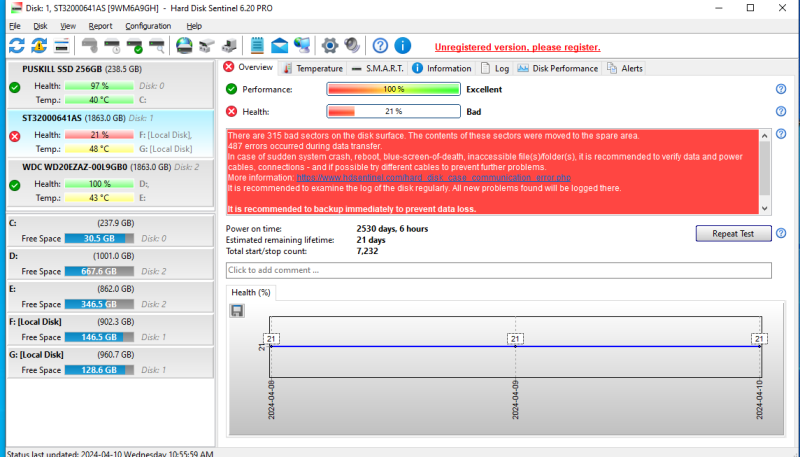The height and width of the screenshot is (457, 800).
Task: Click the greyed disk icon after first separator
Action: (x=90, y=46)
